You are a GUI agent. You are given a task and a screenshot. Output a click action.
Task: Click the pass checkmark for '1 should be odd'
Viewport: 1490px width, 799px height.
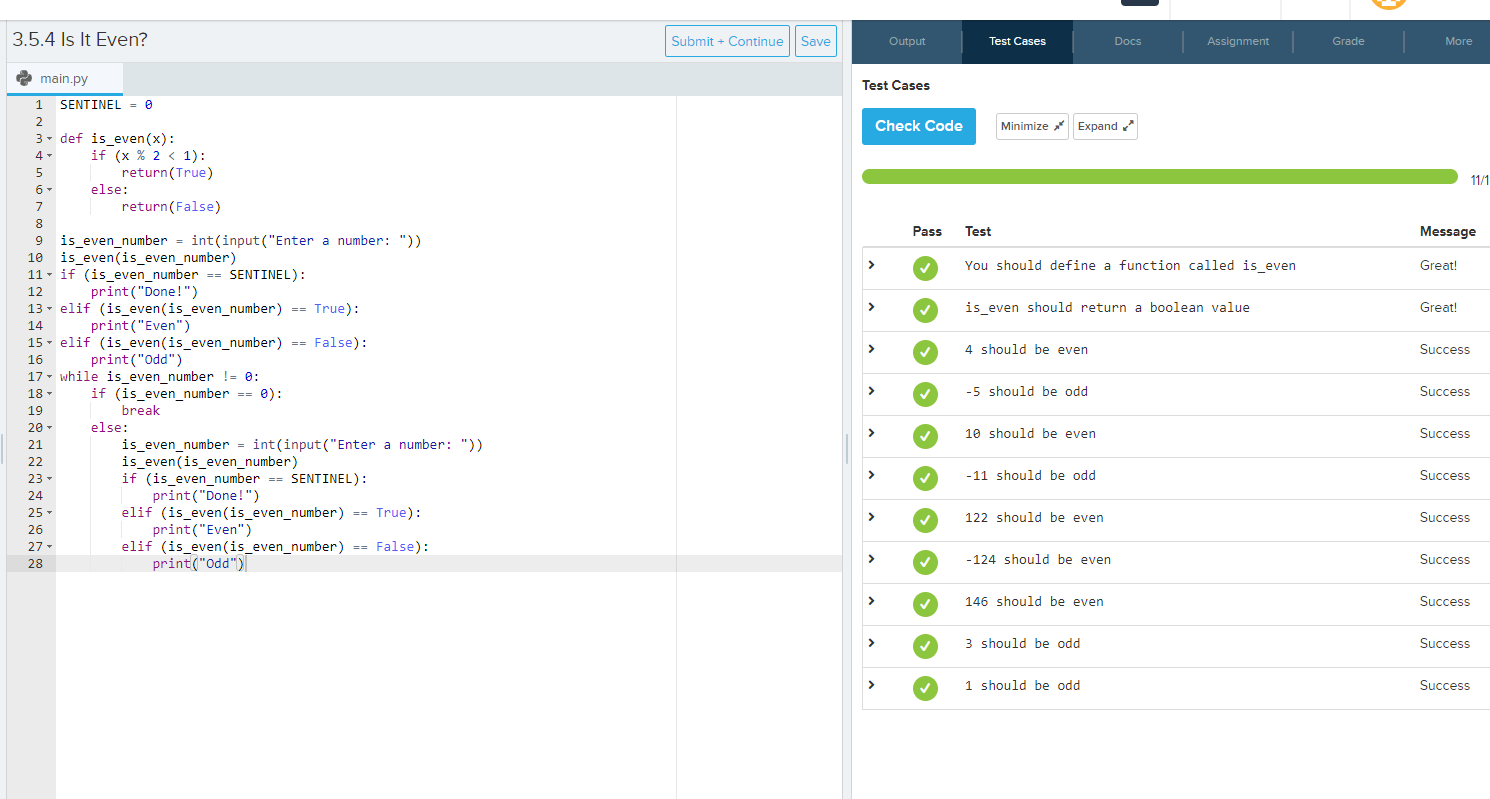pyautogui.click(x=926, y=688)
